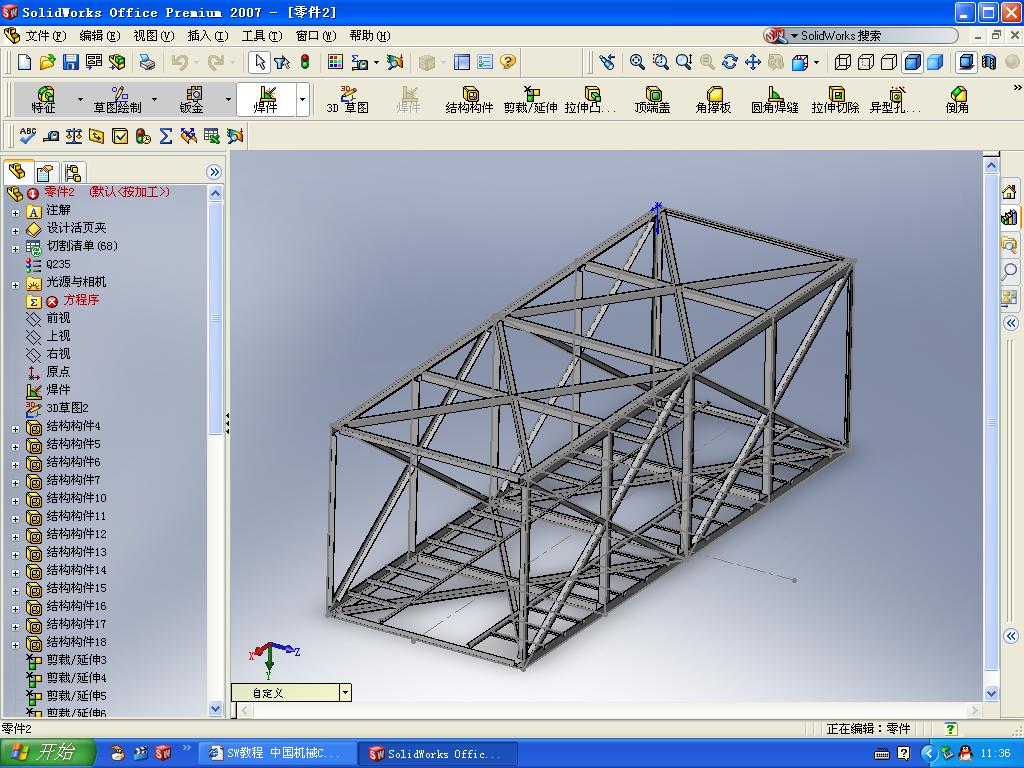This screenshot has height=768, width=1024.
Task: Open the 文件(F) menu
Action: (45, 35)
